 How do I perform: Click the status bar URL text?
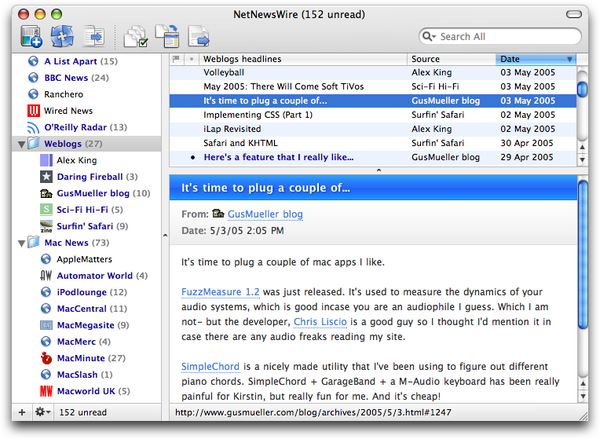[x=313, y=413]
